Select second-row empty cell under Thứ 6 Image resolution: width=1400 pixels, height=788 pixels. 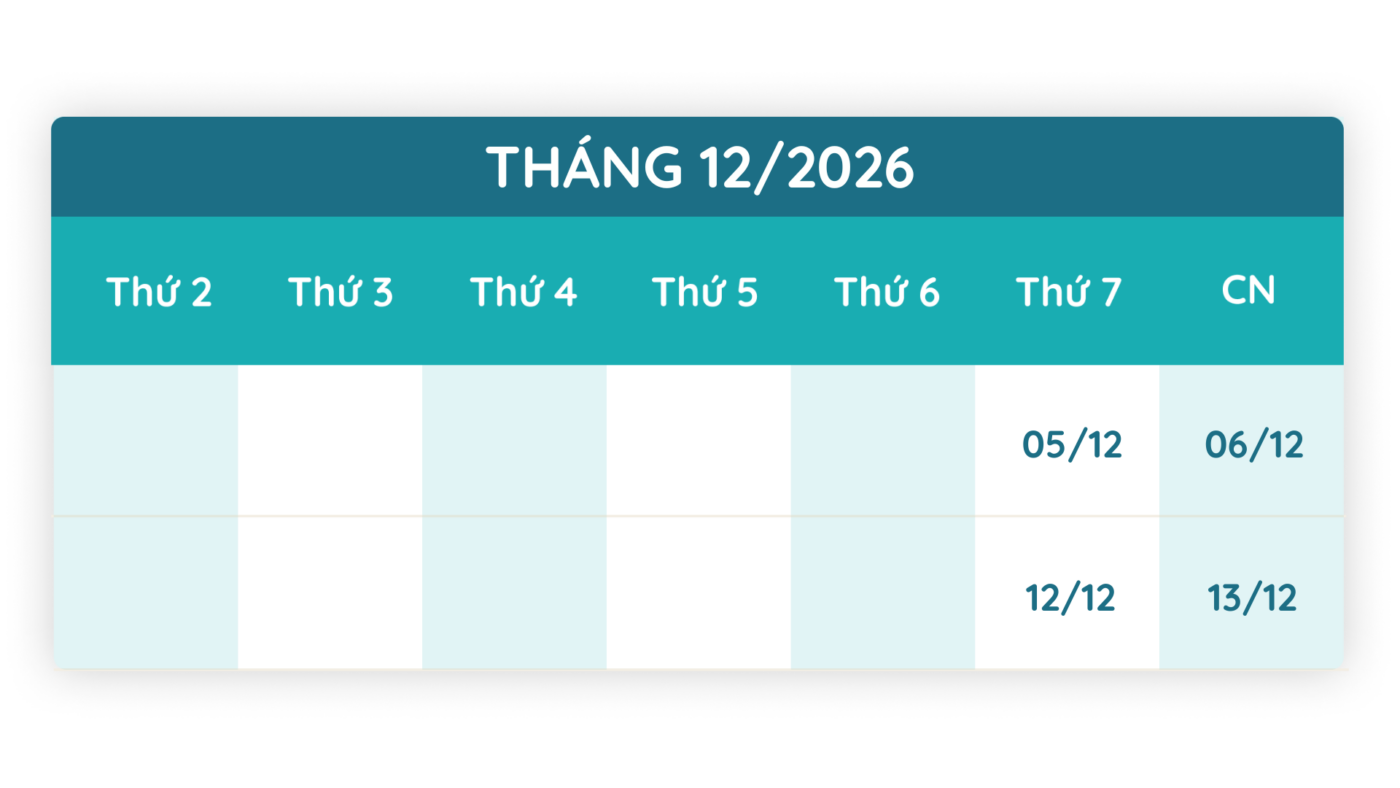(x=883, y=593)
